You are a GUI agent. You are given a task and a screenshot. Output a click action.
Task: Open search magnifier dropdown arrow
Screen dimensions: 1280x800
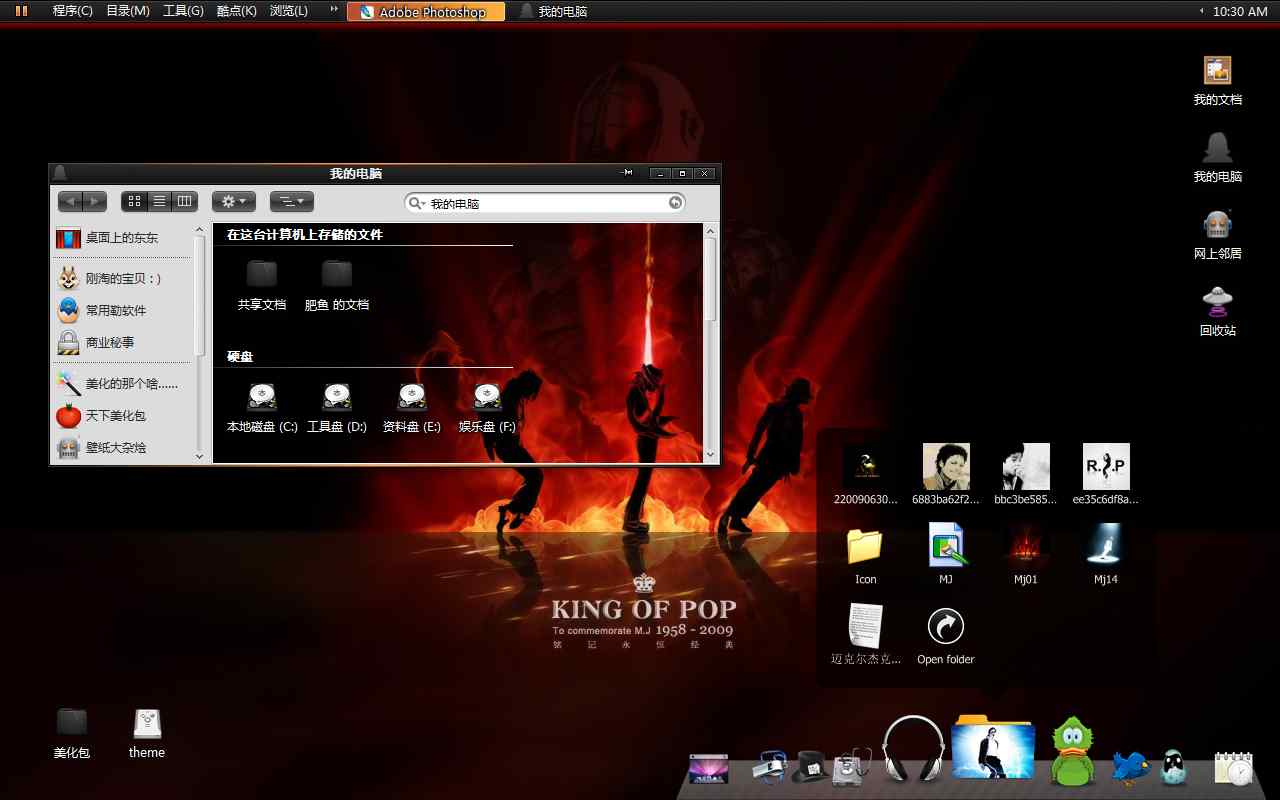click(x=417, y=203)
